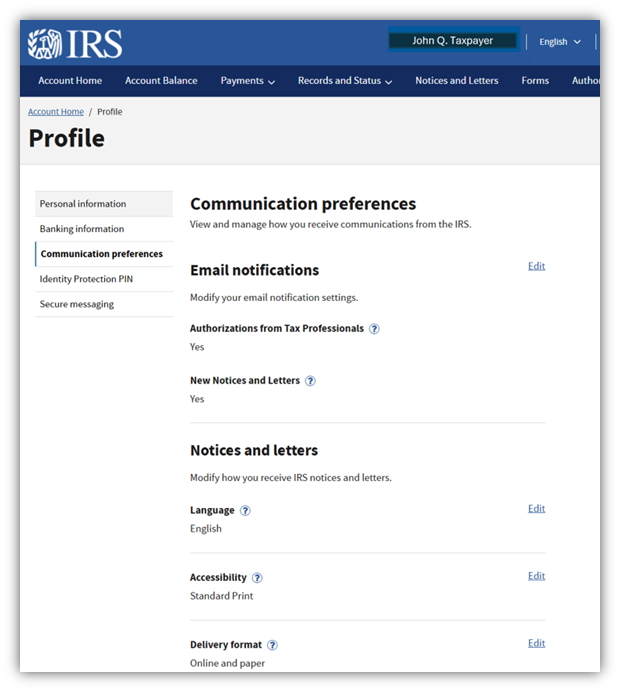Expand the Payments menu
The height and width of the screenshot is (692, 620).
click(x=248, y=81)
